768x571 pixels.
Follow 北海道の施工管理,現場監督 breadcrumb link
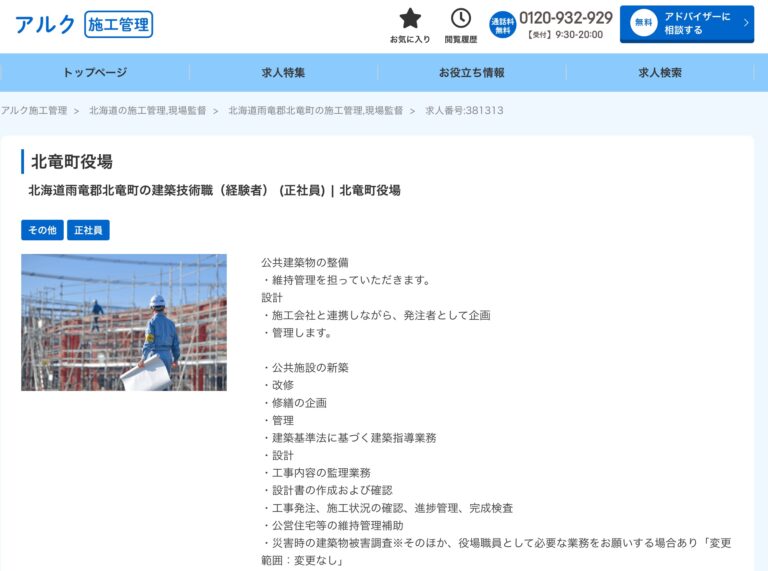(145, 111)
